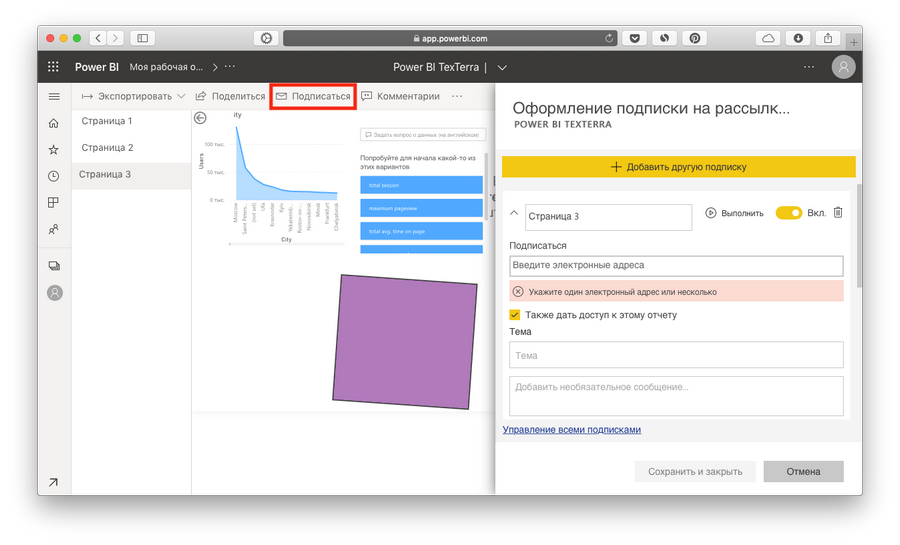The height and width of the screenshot is (545, 900).
Task: Open Комментарии in the toolbar
Action: click(x=401, y=96)
